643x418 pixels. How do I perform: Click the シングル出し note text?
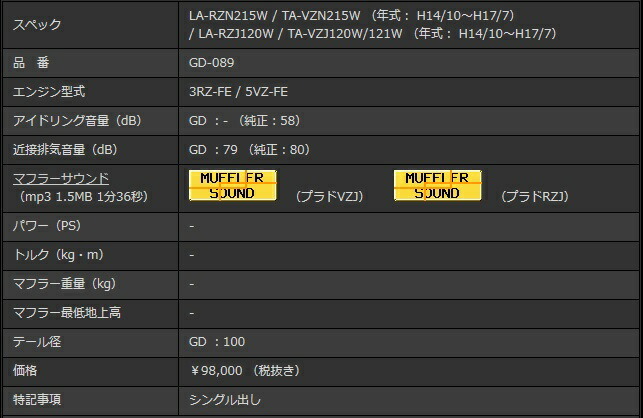[x=225, y=400]
